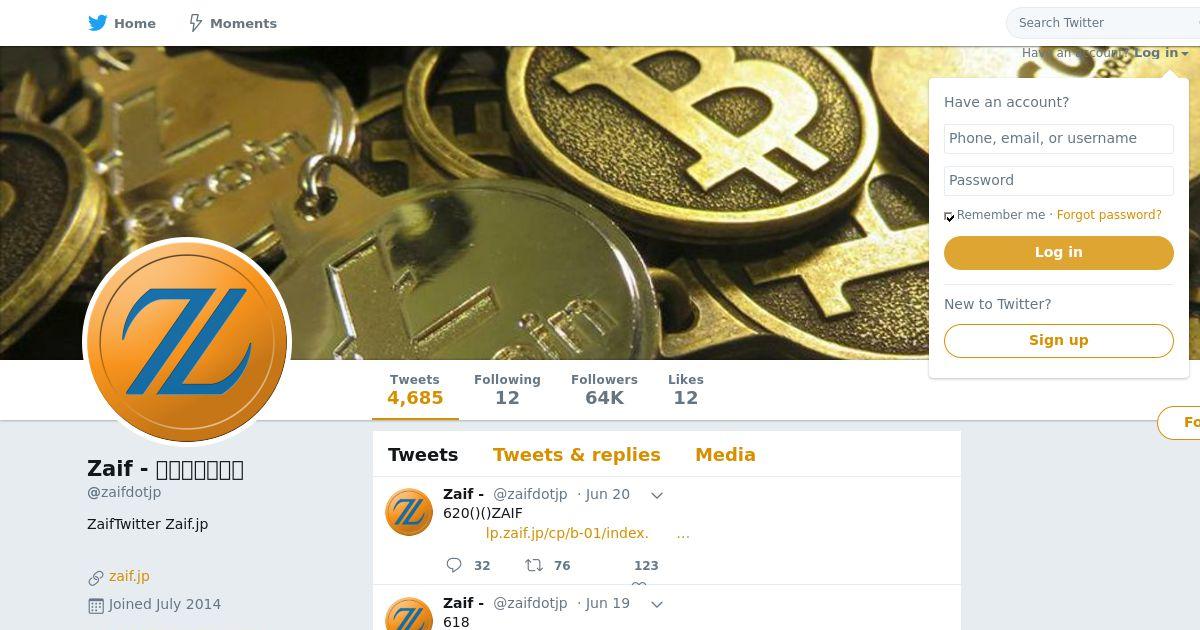Viewport: 1200px width, 630px height.
Task: Click the Zaif avatar beside the Jun 20 tweet
Action: coord(409,512)
